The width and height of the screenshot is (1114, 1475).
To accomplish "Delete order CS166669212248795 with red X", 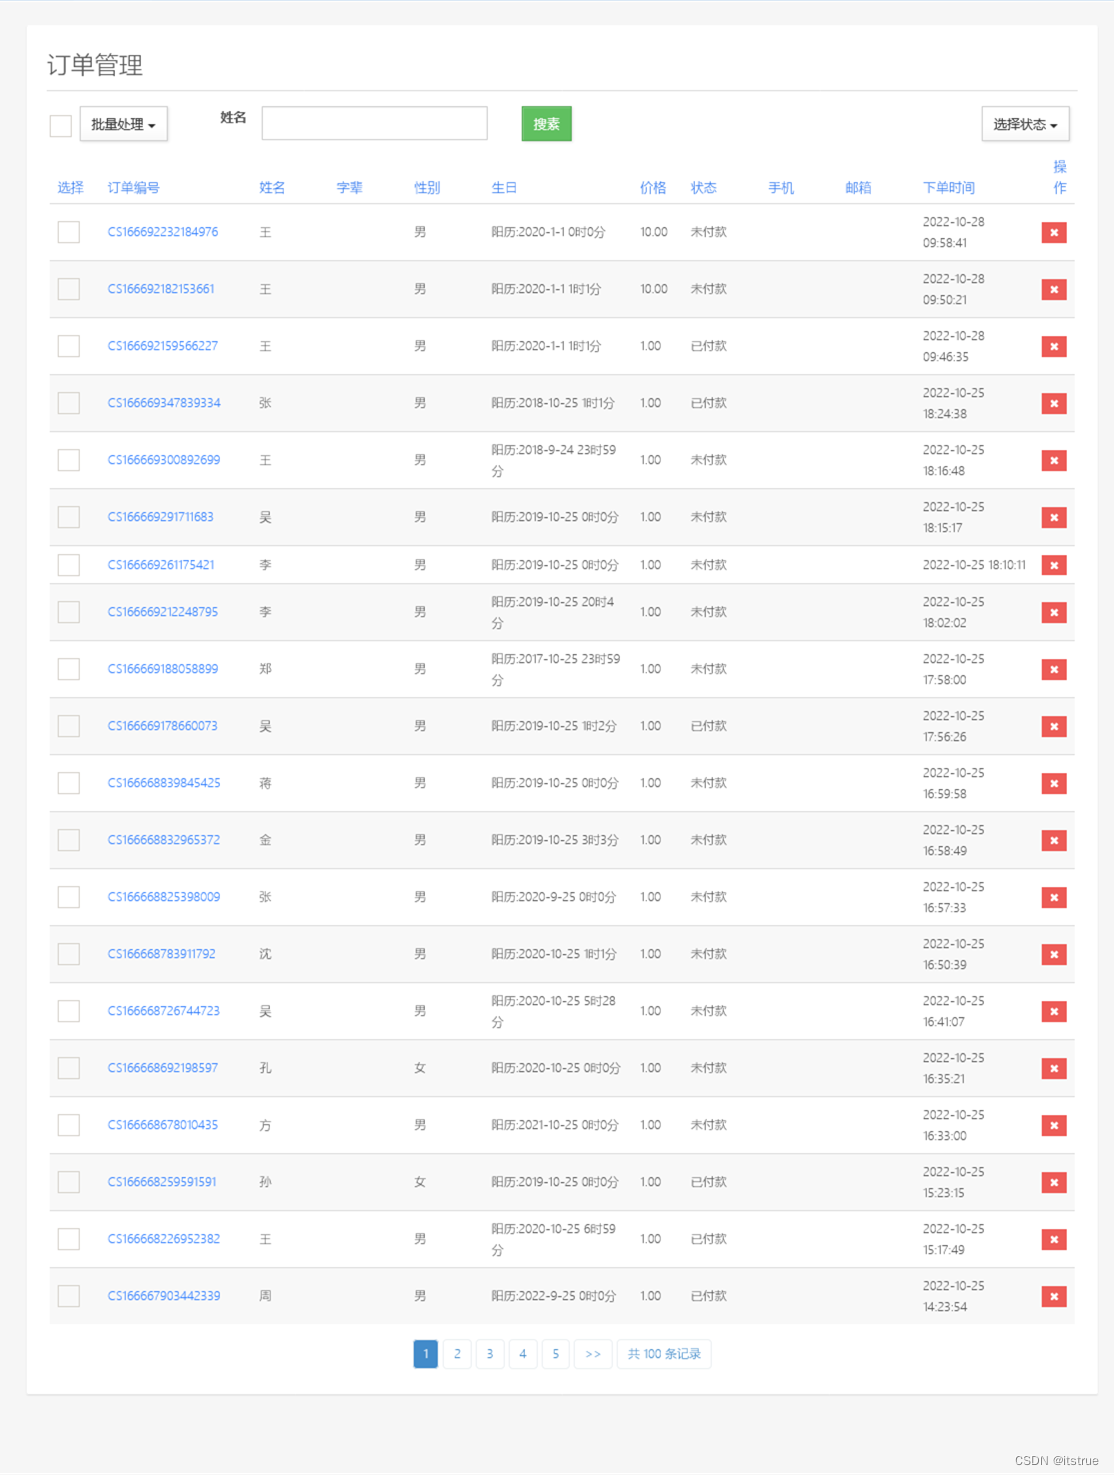I will [1054, 612].
